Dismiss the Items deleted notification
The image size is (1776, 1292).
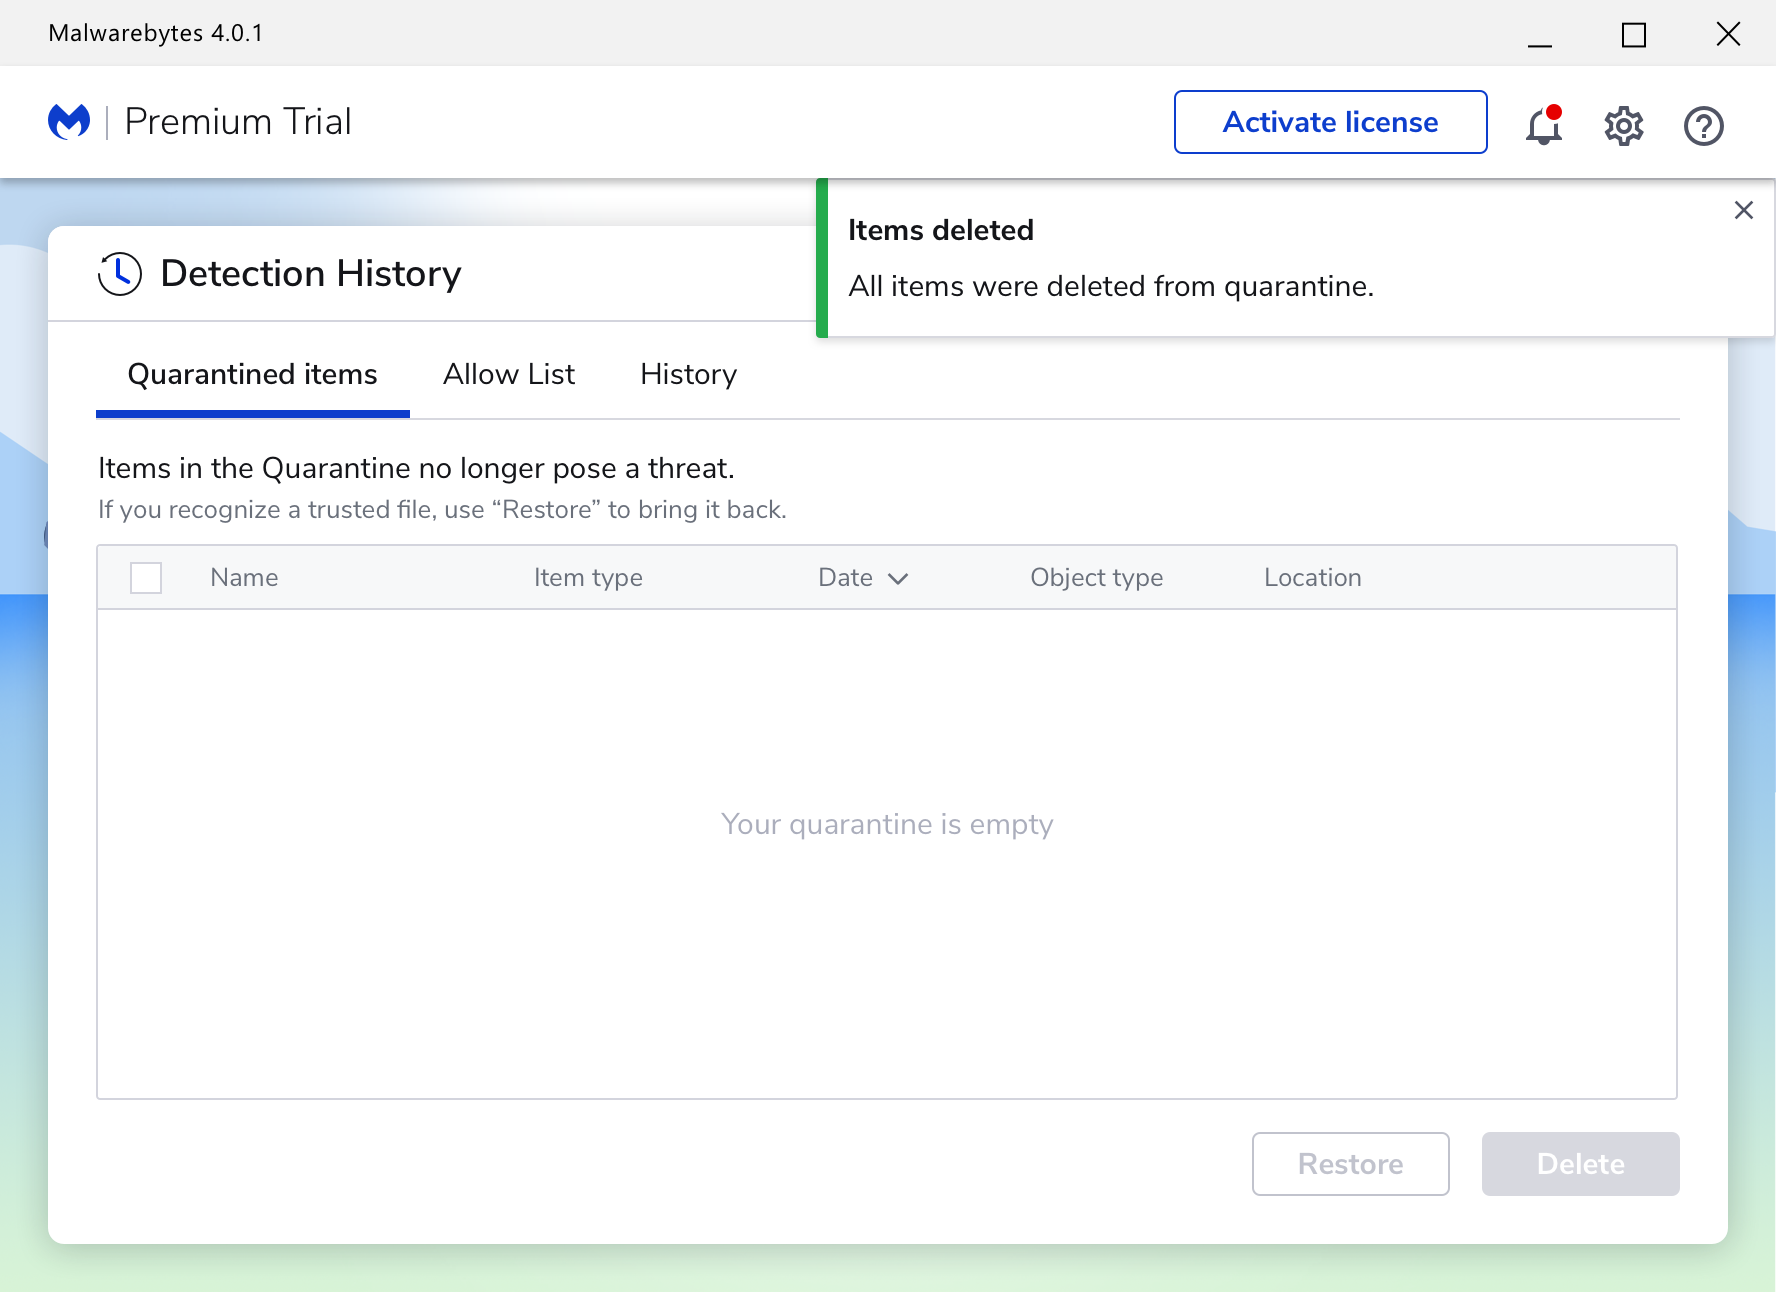pyautogui.click(x=1744, y=210)
